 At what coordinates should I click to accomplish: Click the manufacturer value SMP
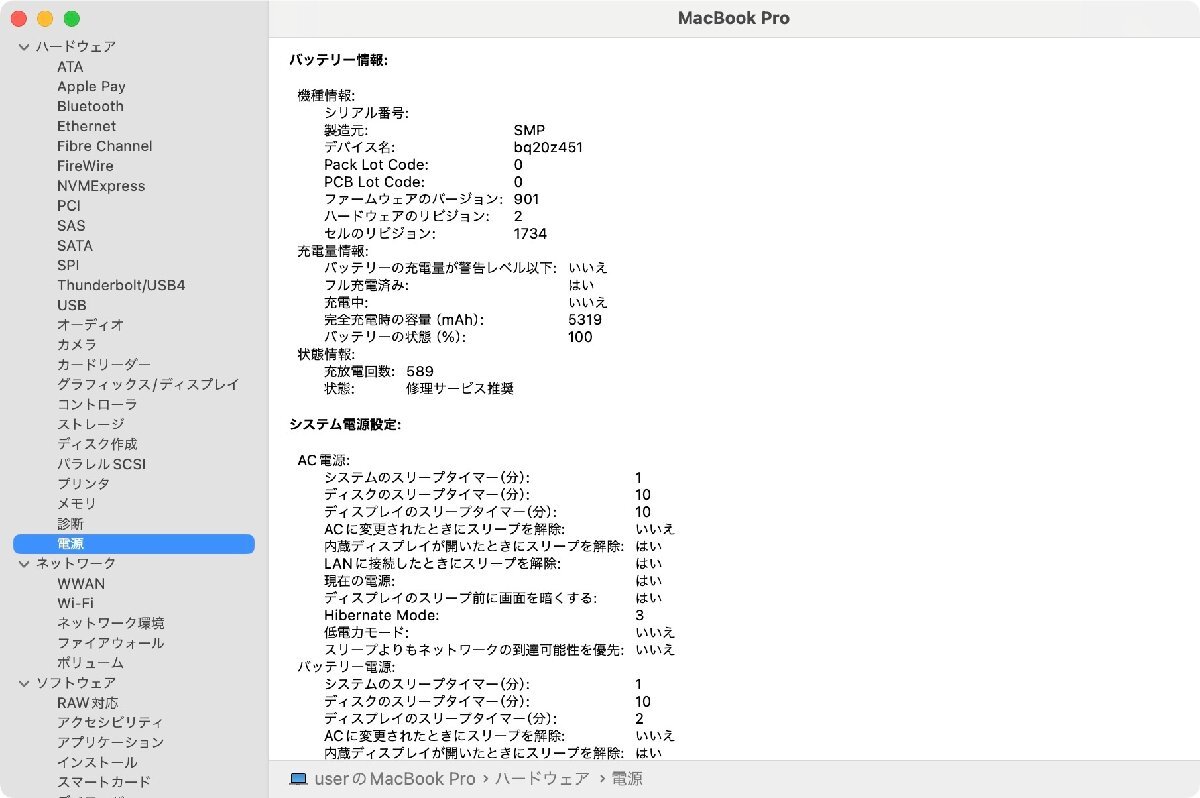click(529, 130)
